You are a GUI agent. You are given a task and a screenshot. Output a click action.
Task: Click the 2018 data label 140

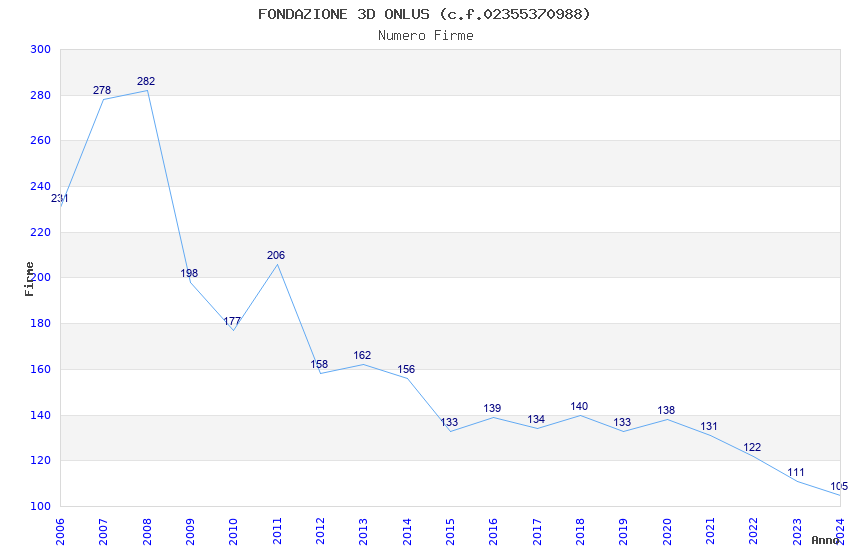pos(579,406)
